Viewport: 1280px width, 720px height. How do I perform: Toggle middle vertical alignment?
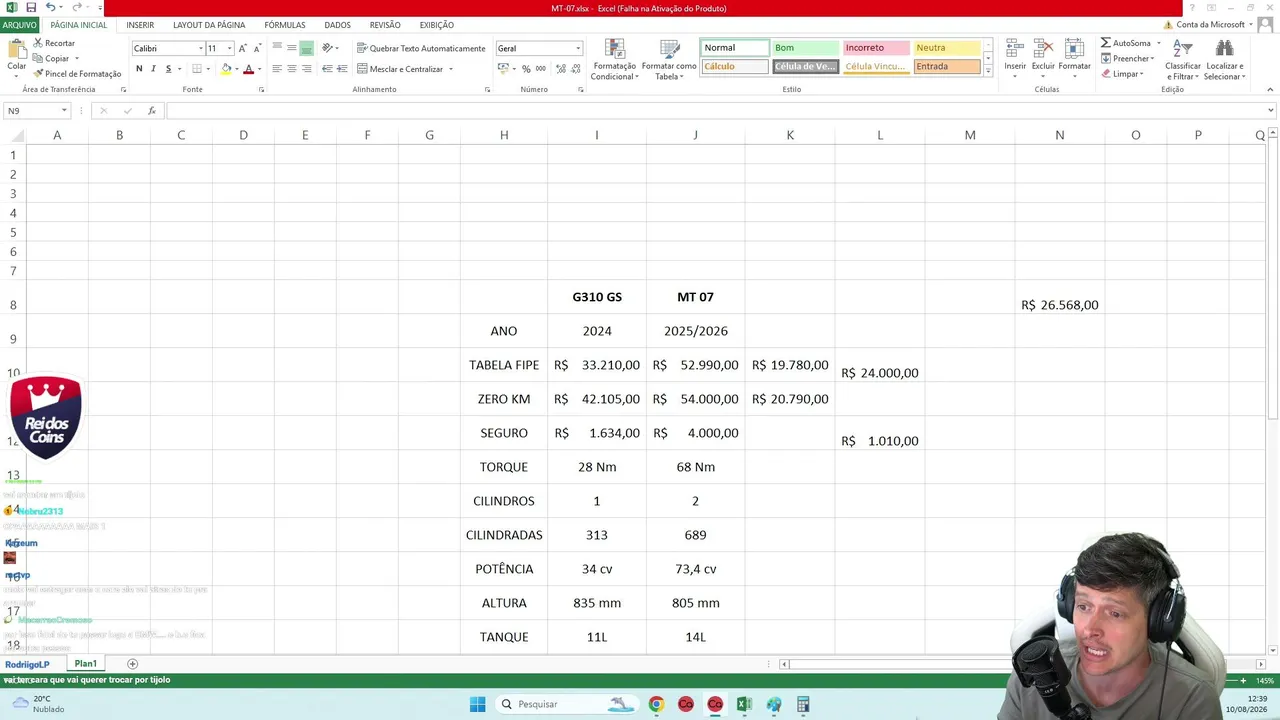point(292,48)
